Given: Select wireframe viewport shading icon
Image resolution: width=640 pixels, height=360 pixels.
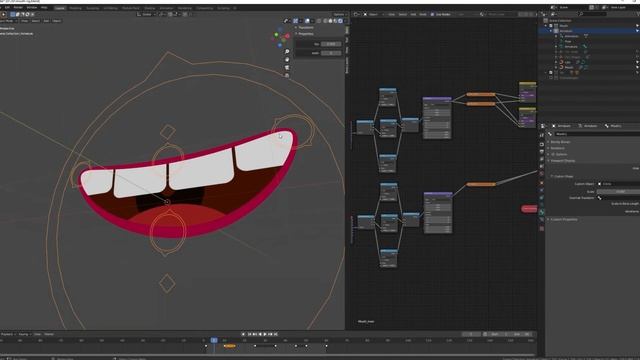Looking at the screenshot, I should [x=325, y=21].
